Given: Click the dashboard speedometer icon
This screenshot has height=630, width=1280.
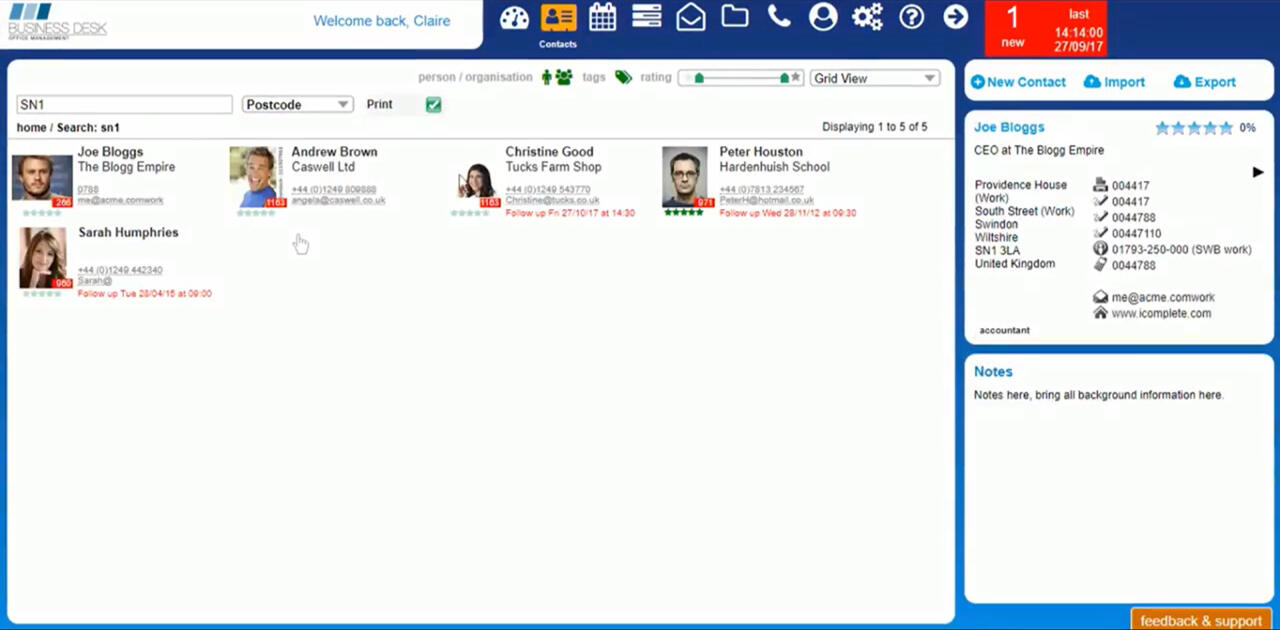Looking at the screenshot, I should coord(513,17).
